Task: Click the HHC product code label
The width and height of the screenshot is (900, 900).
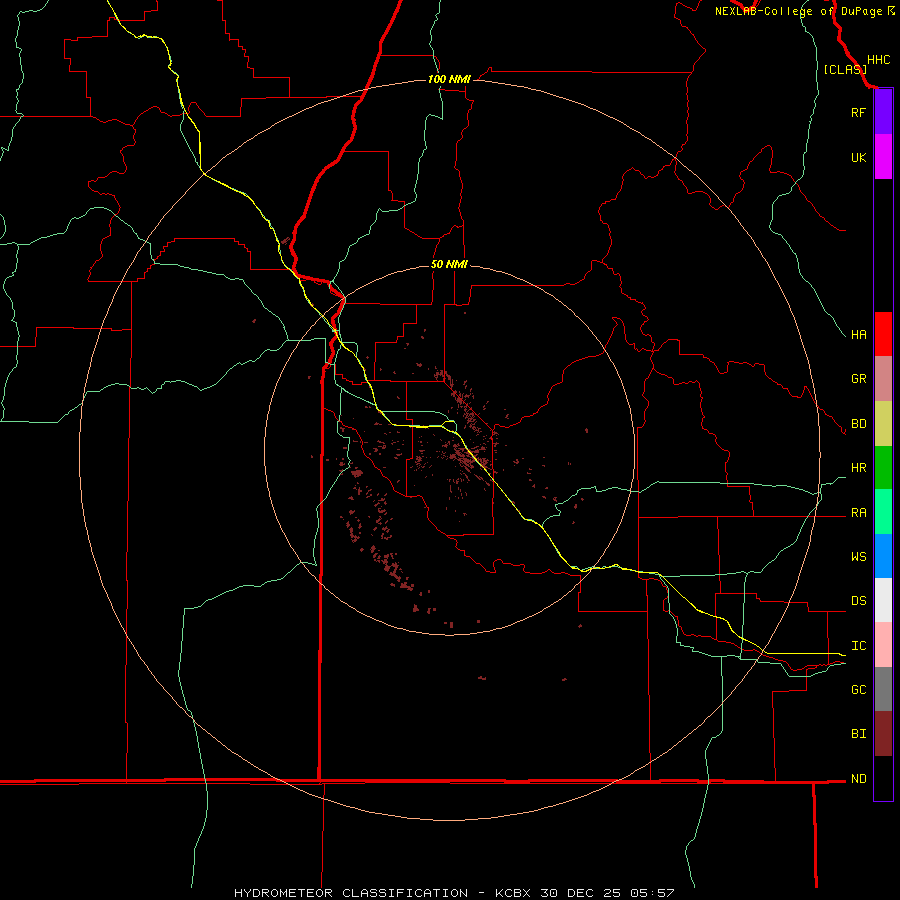Action: coord(878,60)
